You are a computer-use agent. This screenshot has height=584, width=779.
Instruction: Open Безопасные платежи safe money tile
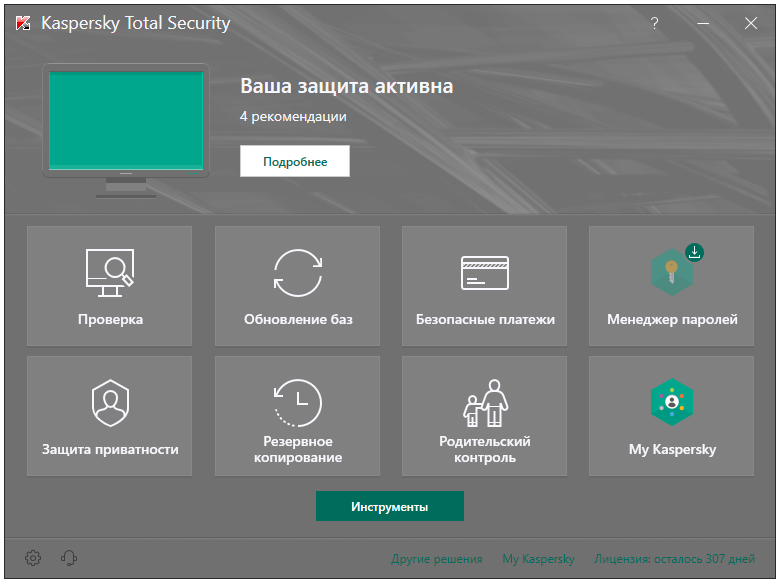tap(484, 286)
